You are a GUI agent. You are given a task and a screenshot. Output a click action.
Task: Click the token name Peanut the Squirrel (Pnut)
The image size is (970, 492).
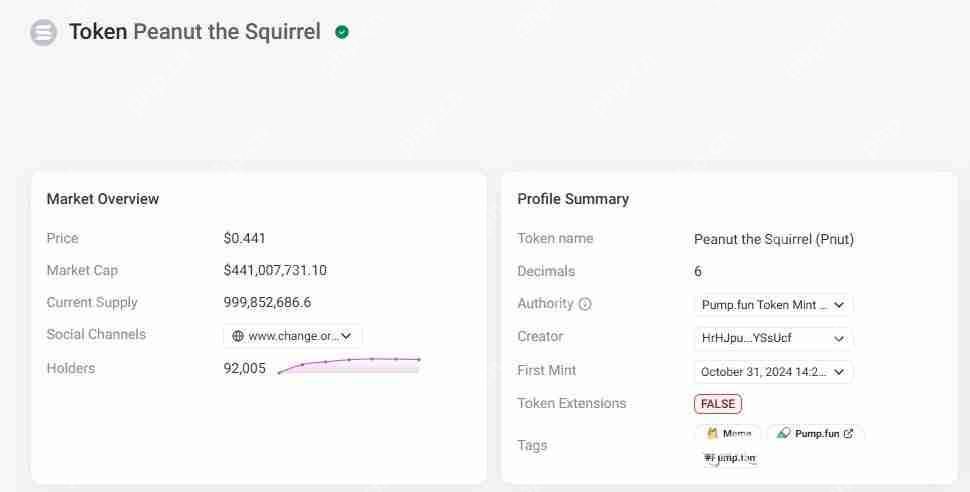click(x=774, y=239)
